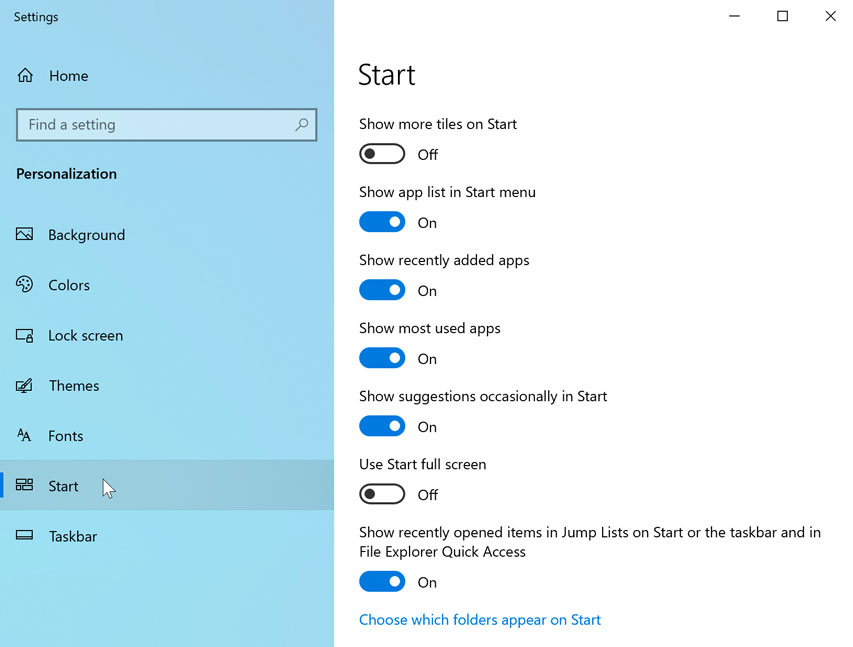Click the Start icon in sidebar
Screen dimensions: 853x647
tap(24, 486)
